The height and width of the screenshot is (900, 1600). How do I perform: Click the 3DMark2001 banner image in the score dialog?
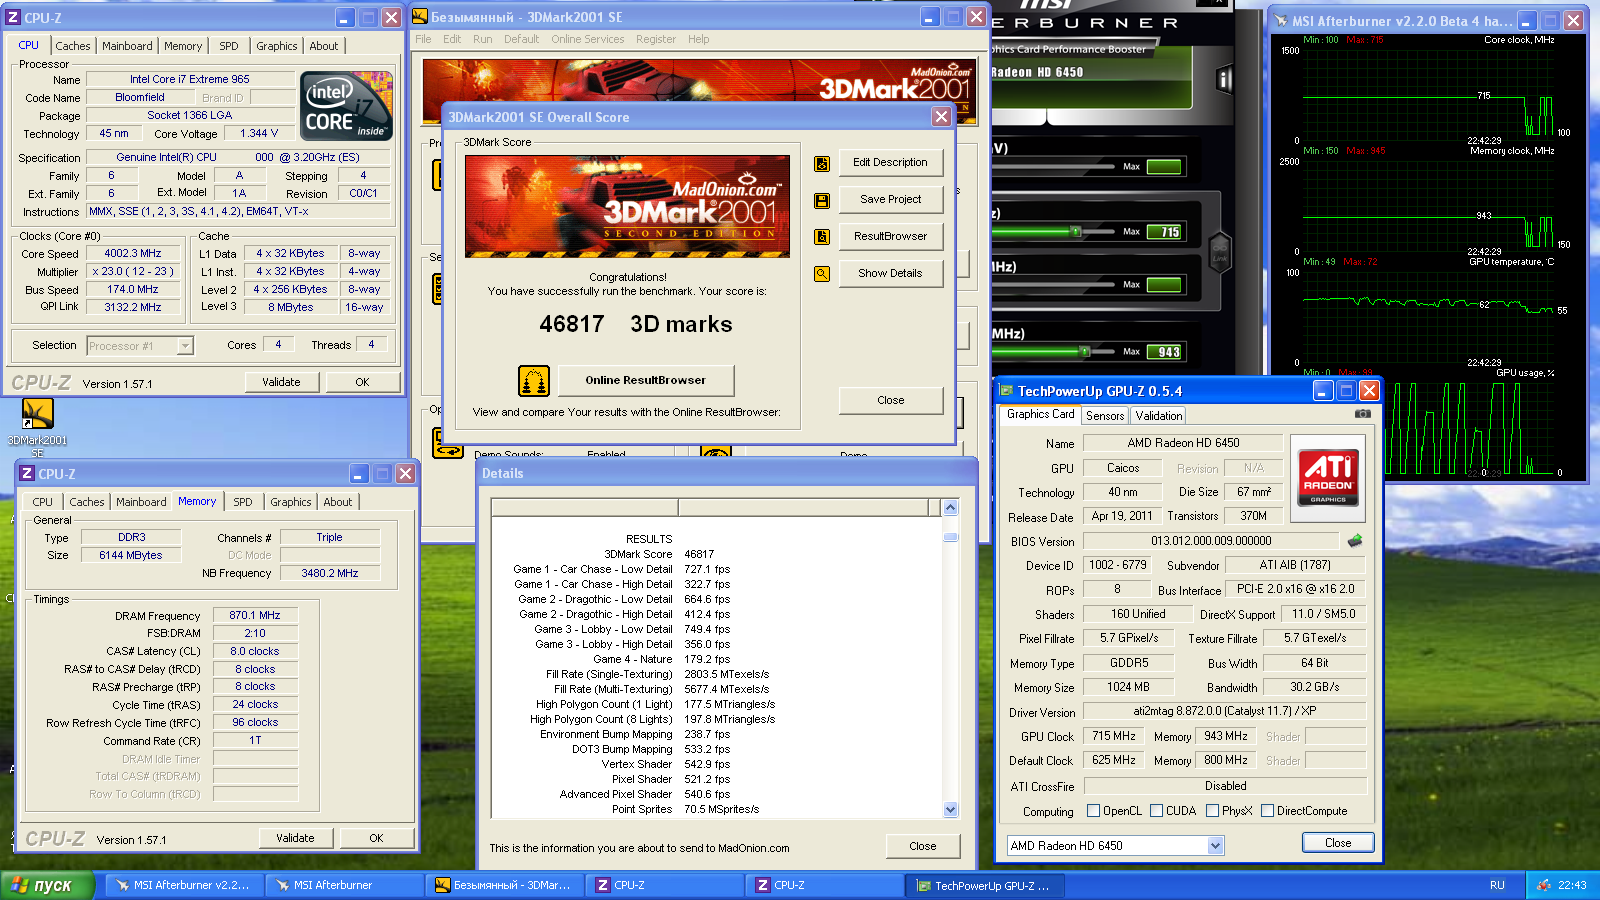[x=627, y=206]
